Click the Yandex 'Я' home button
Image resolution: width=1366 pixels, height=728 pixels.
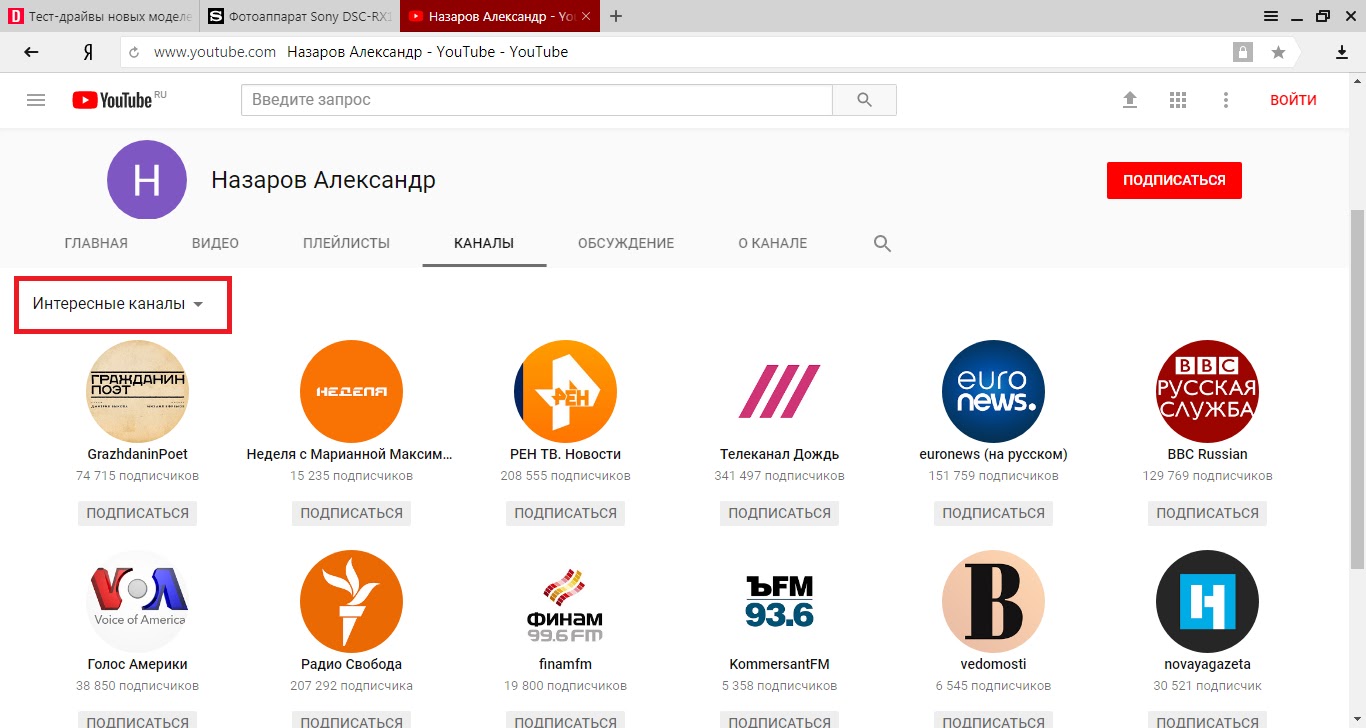(x=88, y=52)
